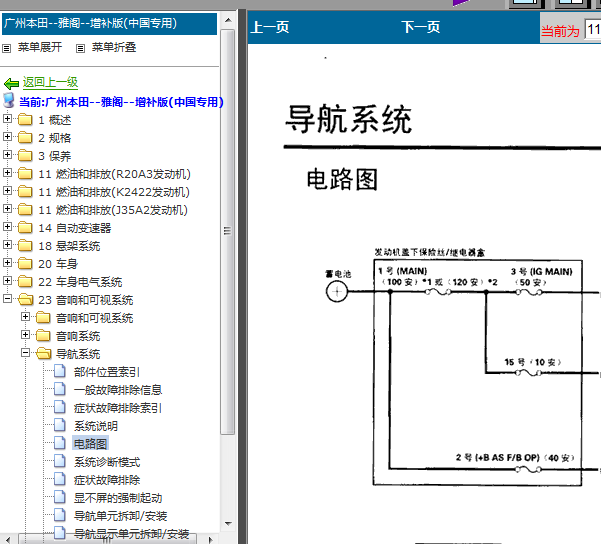This screenshot has width=601, height=544.
Task: Collapse the 23 音响和可视系统 node
Action: coord(7,299)
